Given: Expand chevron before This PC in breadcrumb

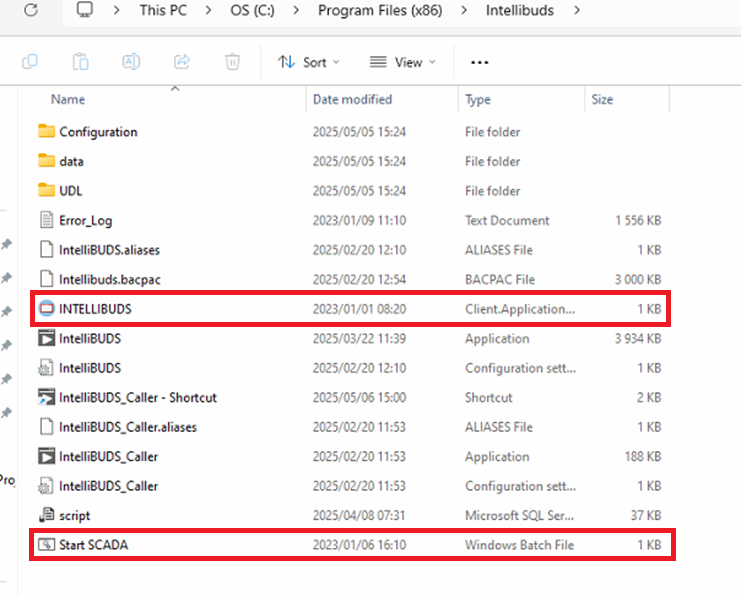Looking at the screenshot, I should (x=117, y=10).
